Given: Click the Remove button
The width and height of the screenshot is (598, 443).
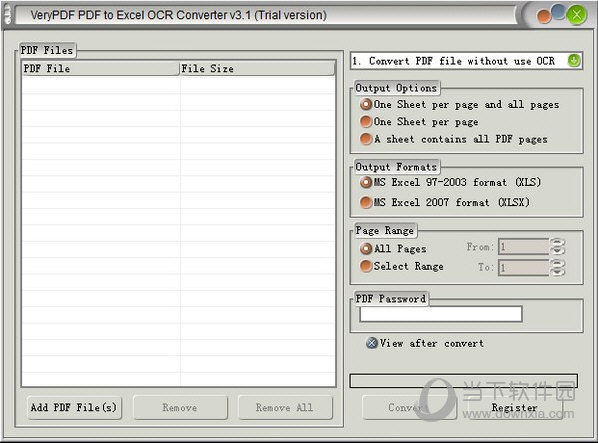Looking at the screenshot, I should [x=180, y=408].
